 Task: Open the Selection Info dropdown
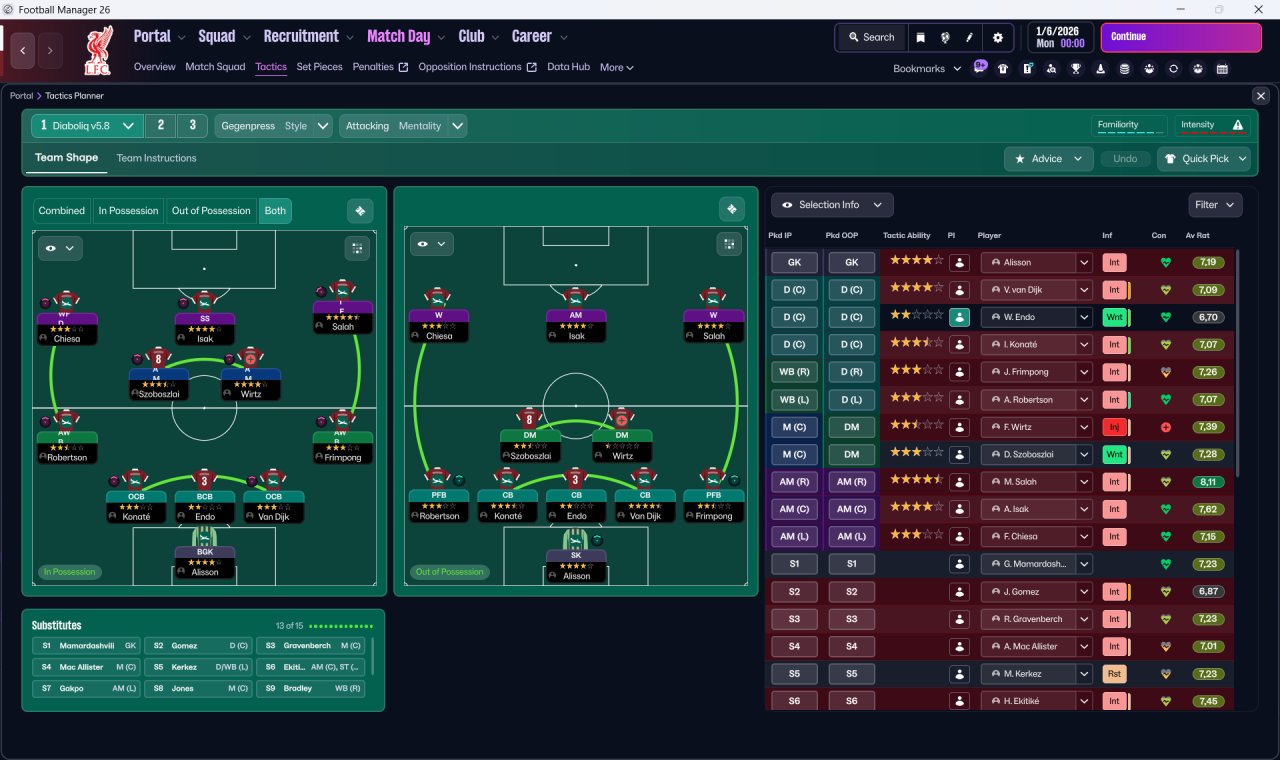(832, 205)
